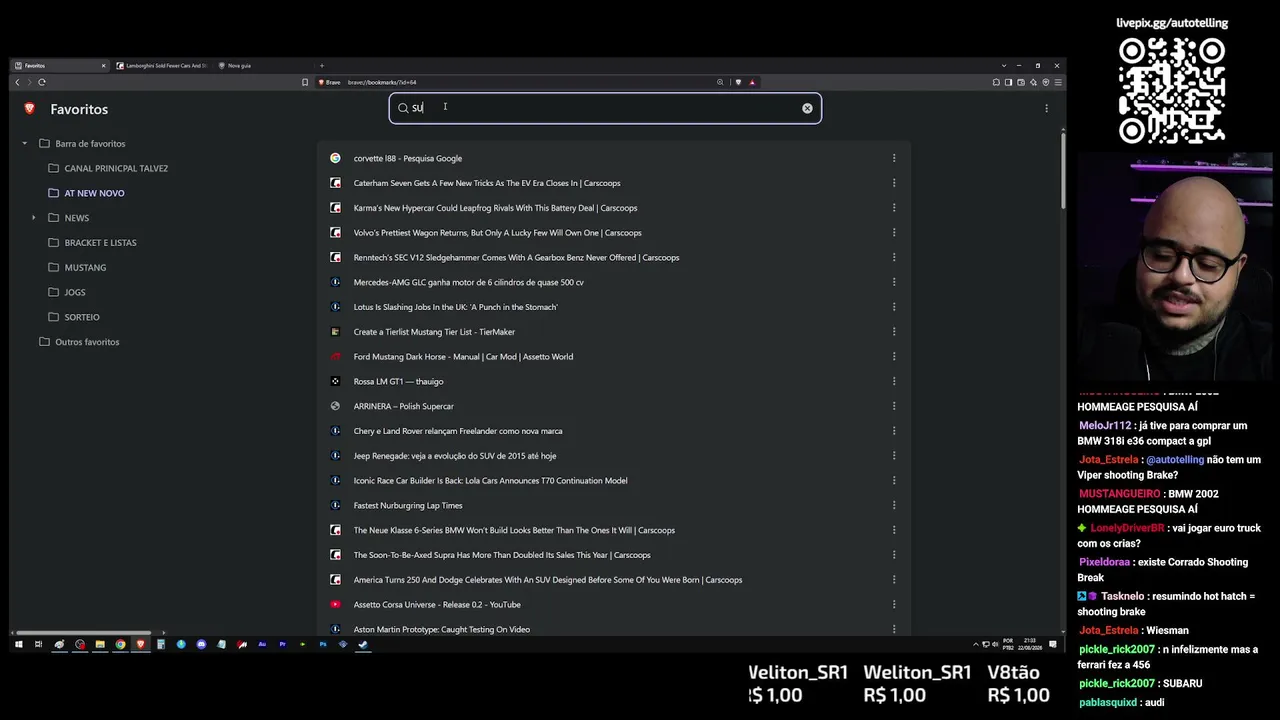
Task: Open more actions for Tierlist Mustang bookmark
Action: [x=894, y=332]
